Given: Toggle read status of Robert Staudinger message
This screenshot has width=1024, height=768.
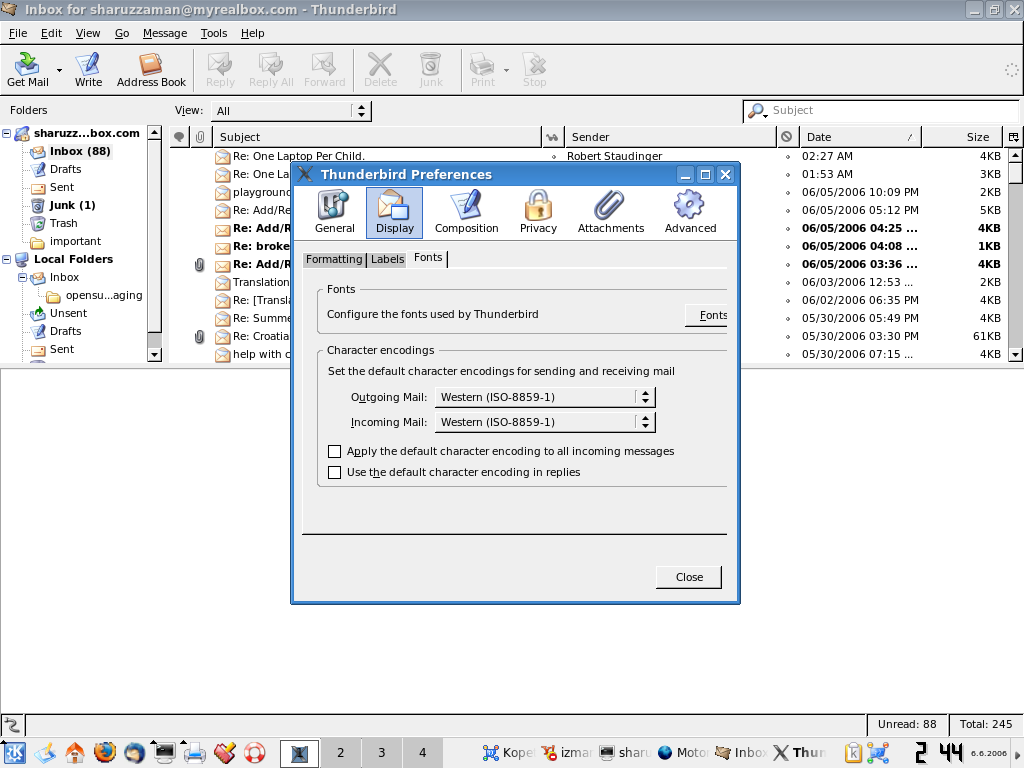Looking at the screenshot, I should (x=554, y=157).
